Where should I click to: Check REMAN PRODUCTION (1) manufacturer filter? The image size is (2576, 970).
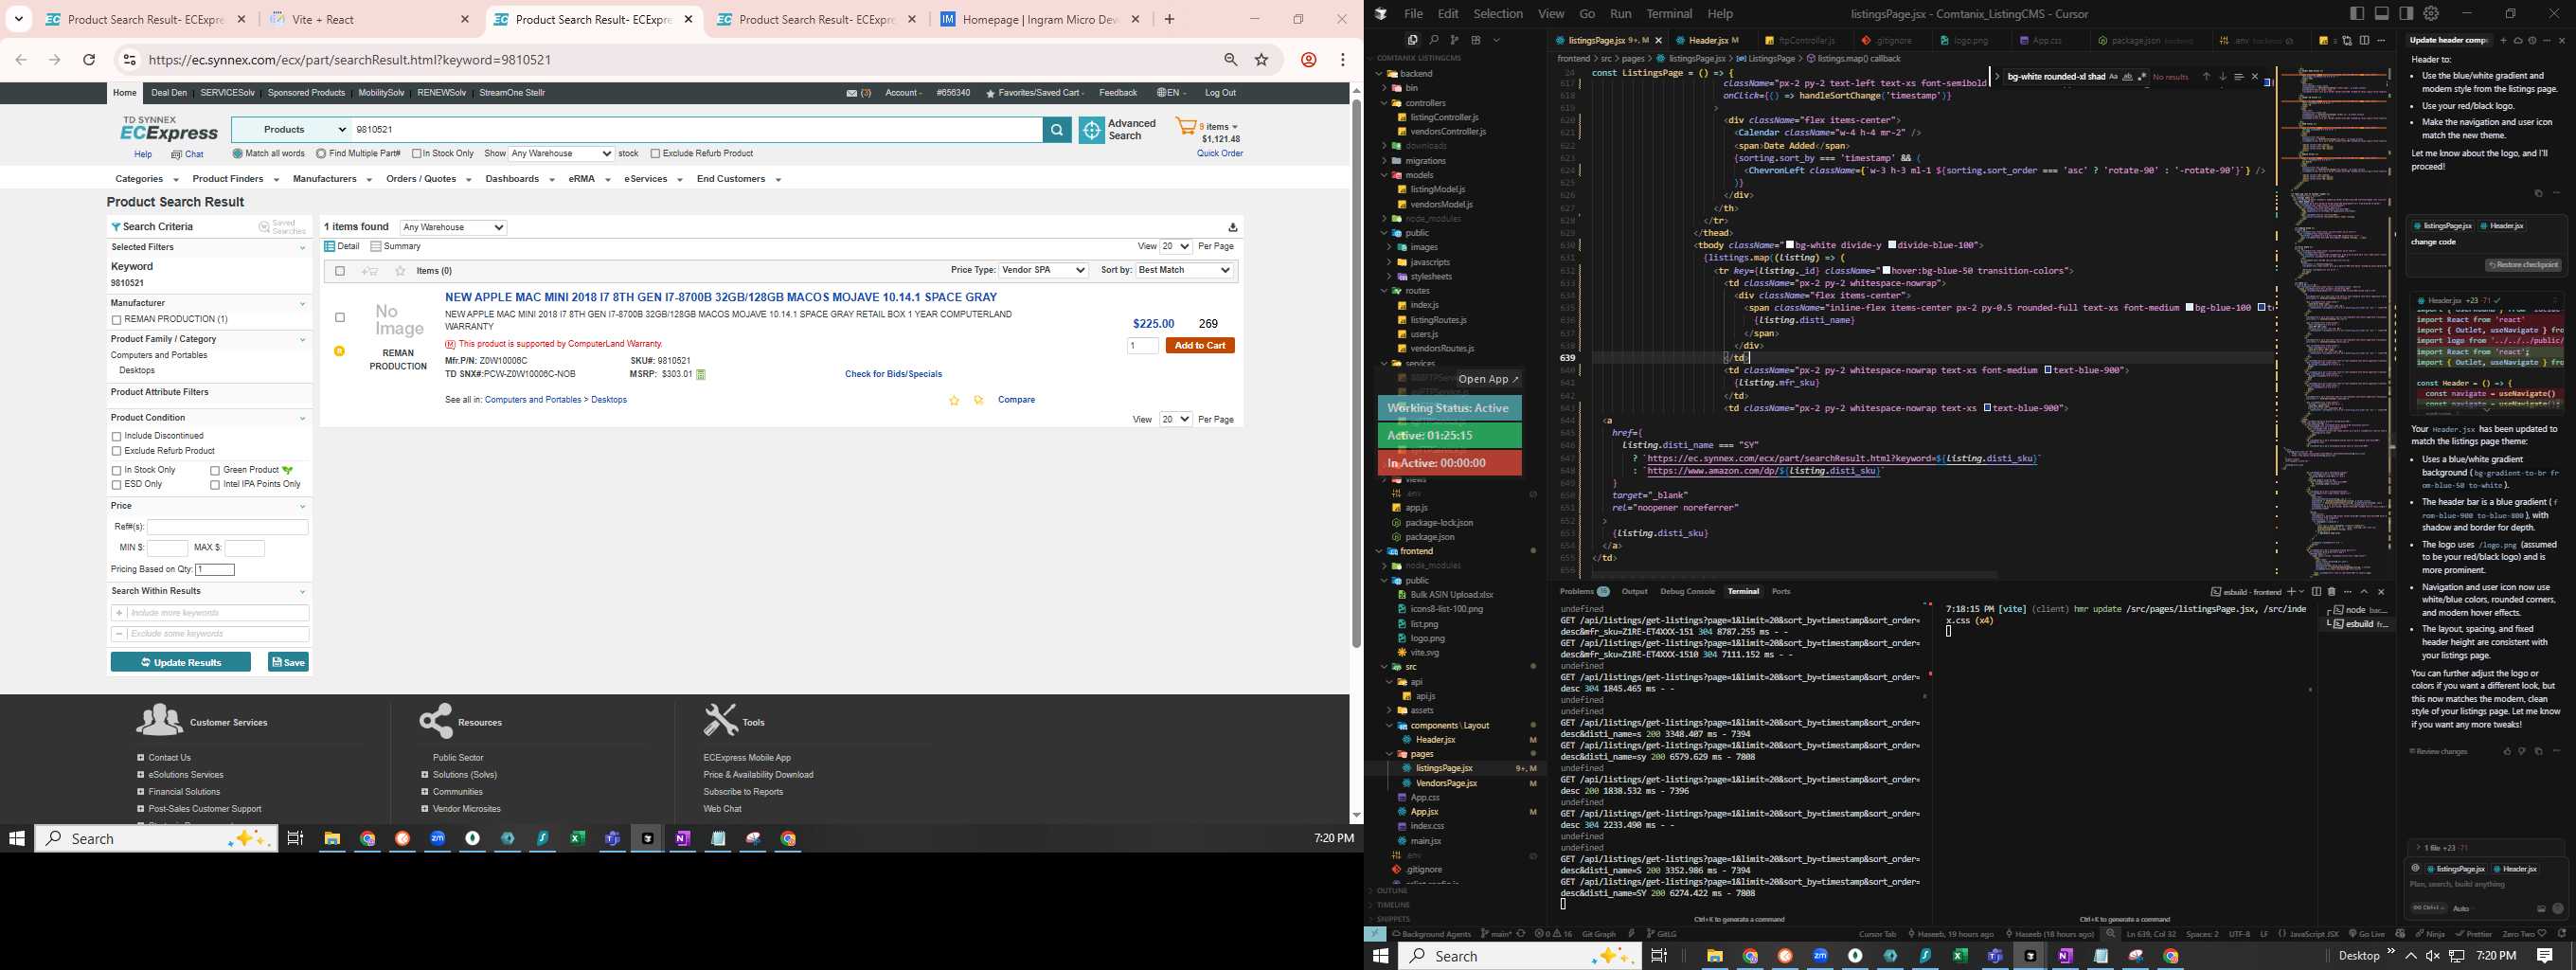coord(117,320)
